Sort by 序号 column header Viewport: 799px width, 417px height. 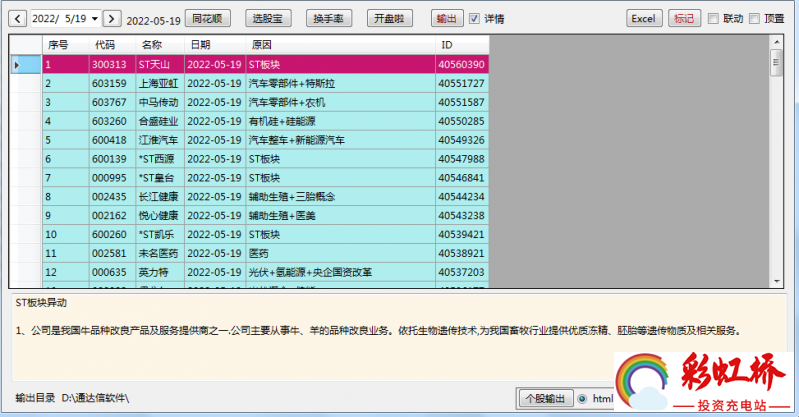click(x=65, y=45)
